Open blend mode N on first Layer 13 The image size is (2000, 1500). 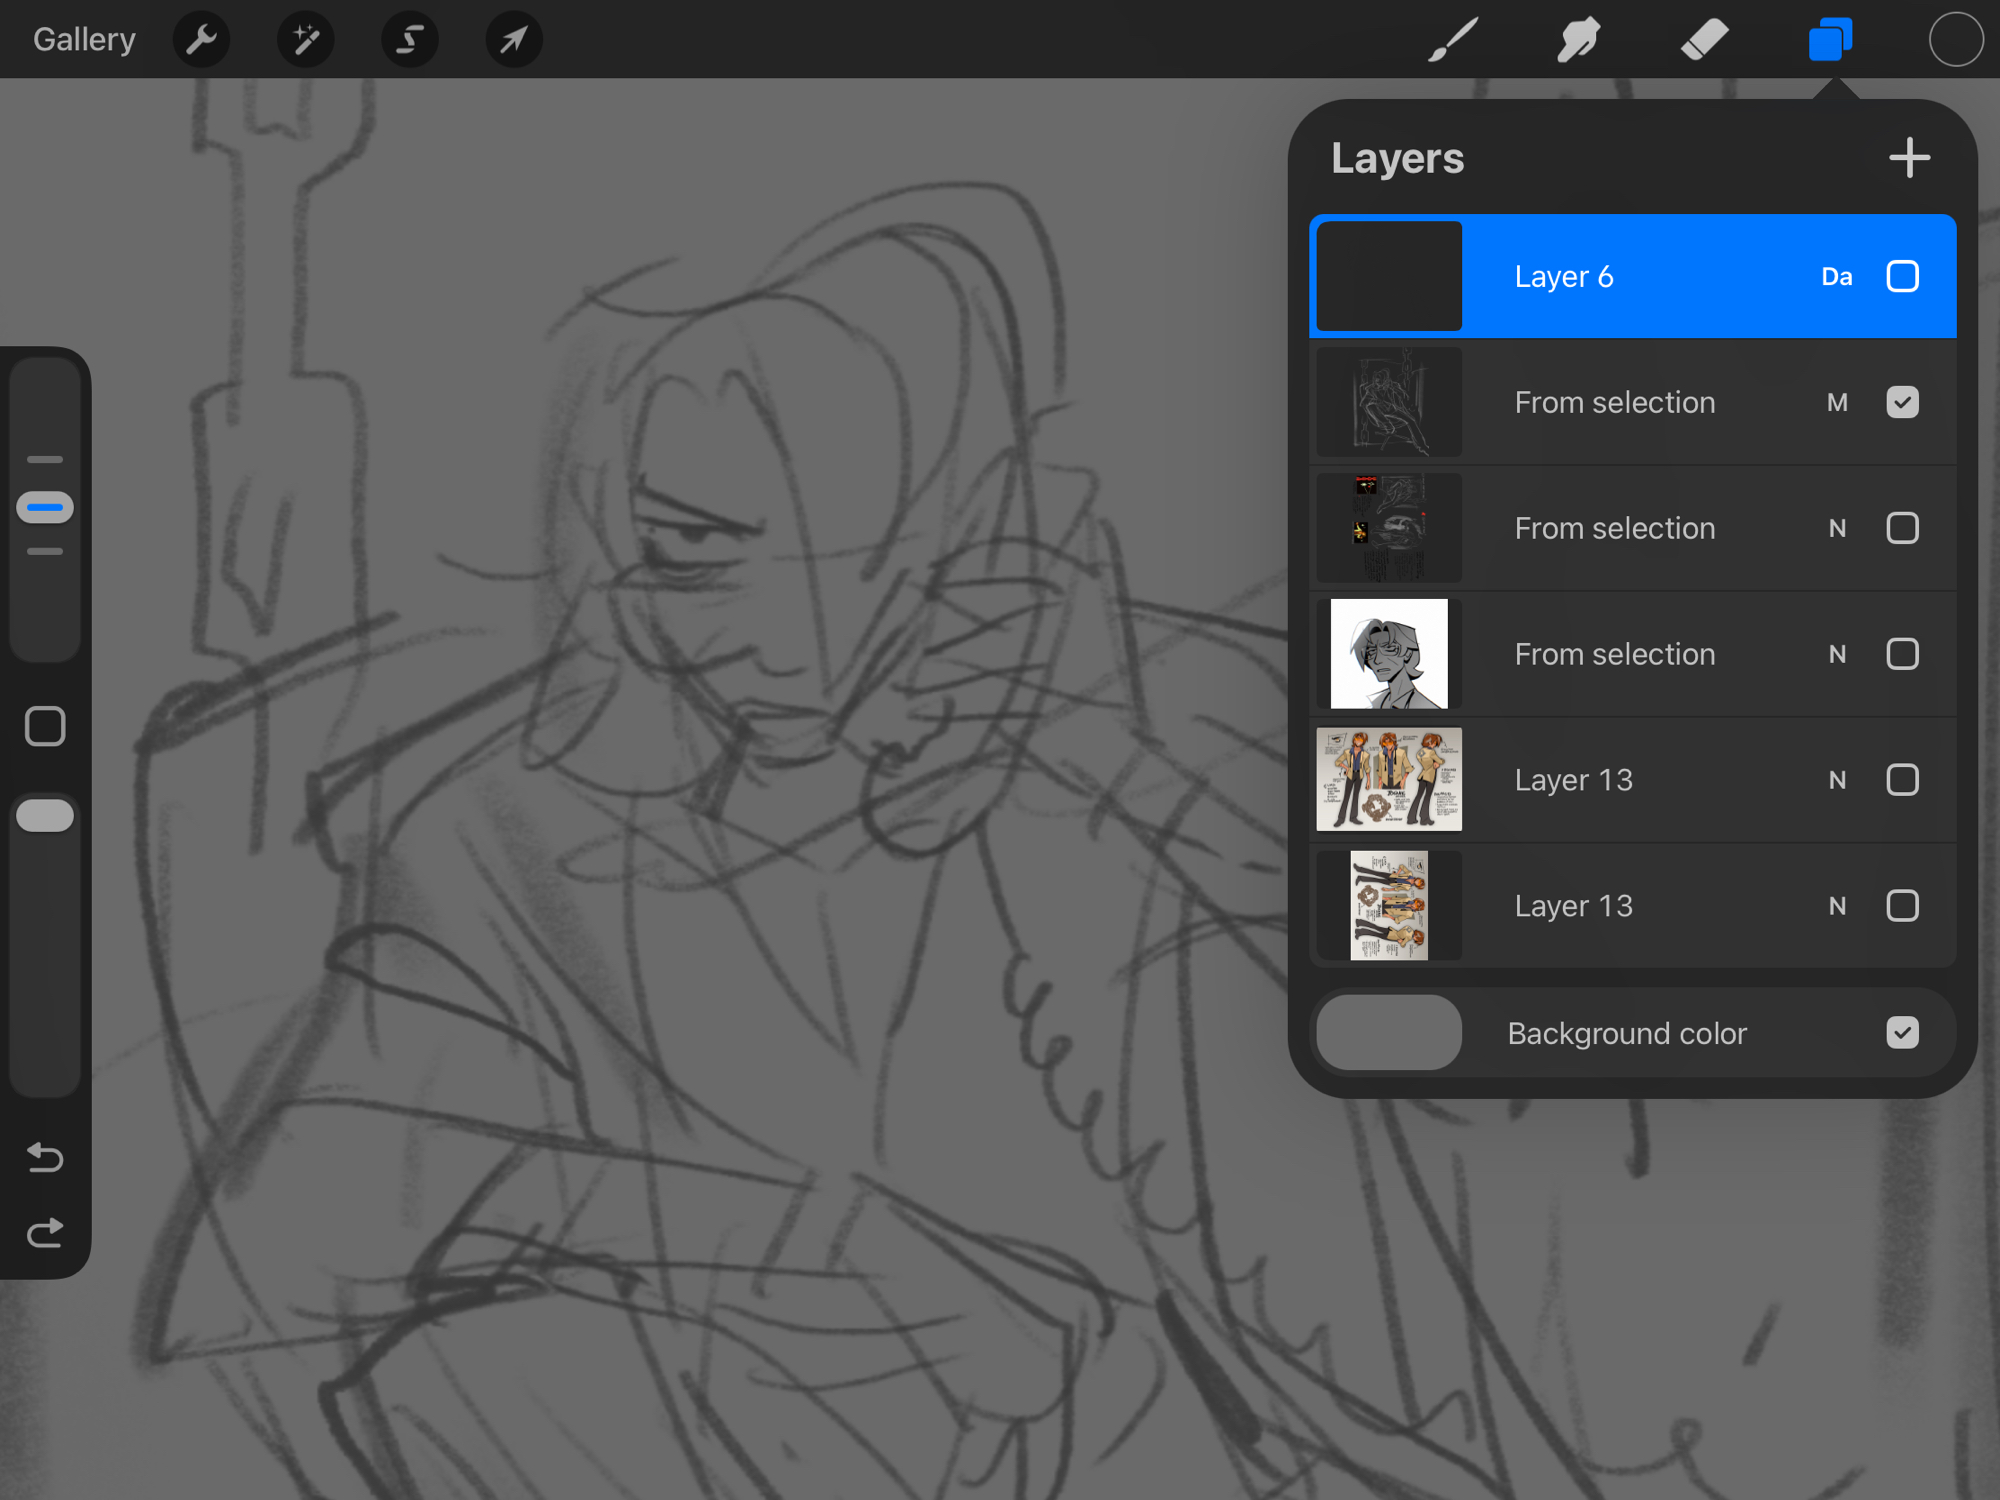[x=1836, y=780]
